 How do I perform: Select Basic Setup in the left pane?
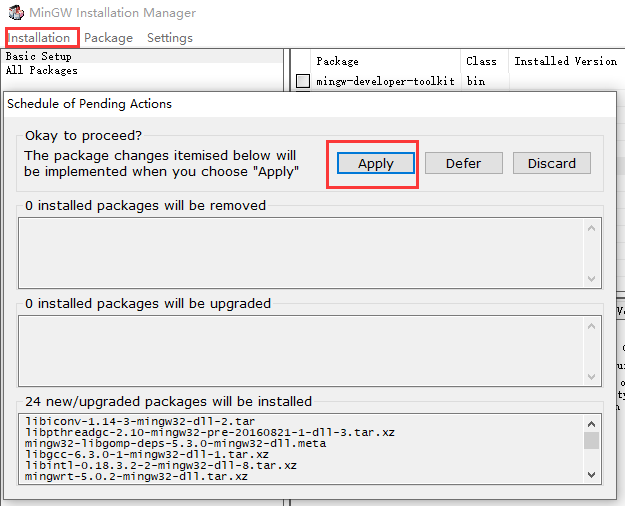tap(39, 56)
